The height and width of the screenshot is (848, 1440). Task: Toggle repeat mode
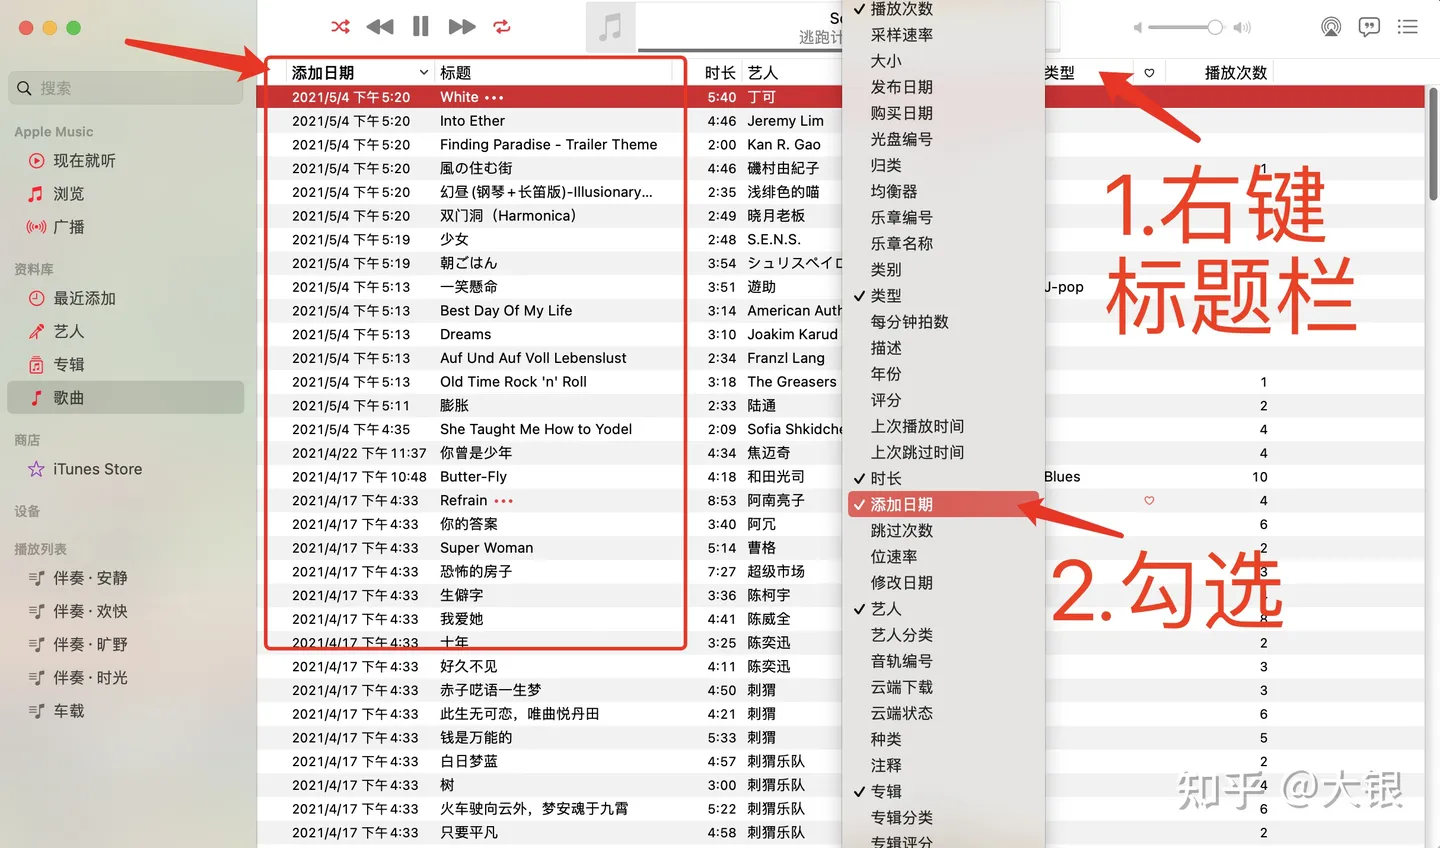click(502, 27)
